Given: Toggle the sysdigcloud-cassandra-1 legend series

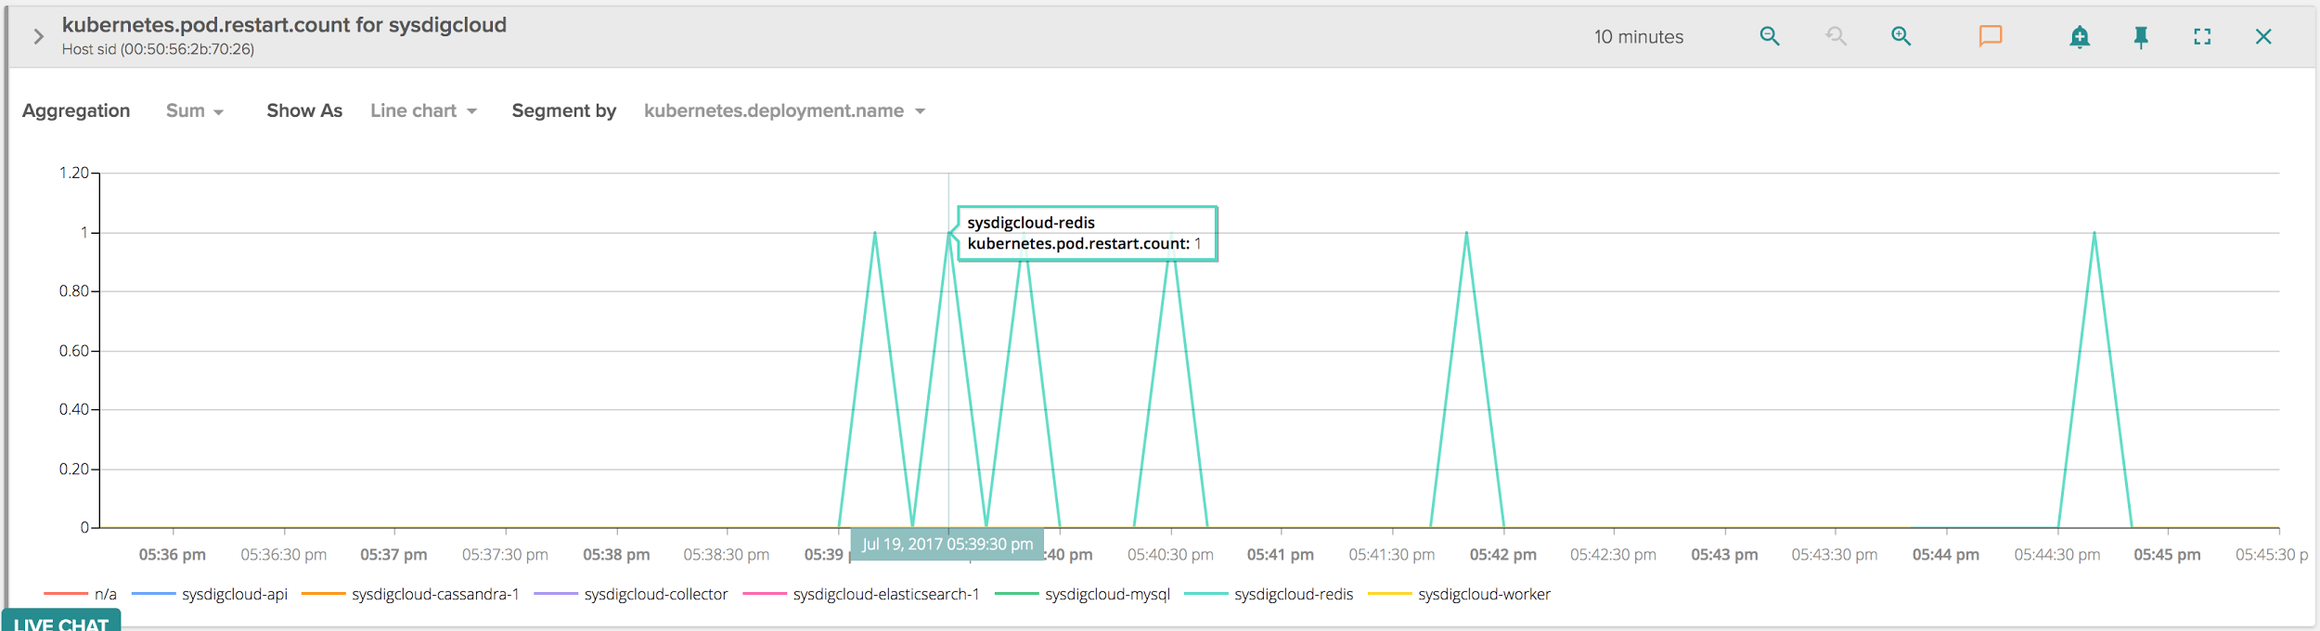Looking at the screenshot, I should [x=410, y=594].
